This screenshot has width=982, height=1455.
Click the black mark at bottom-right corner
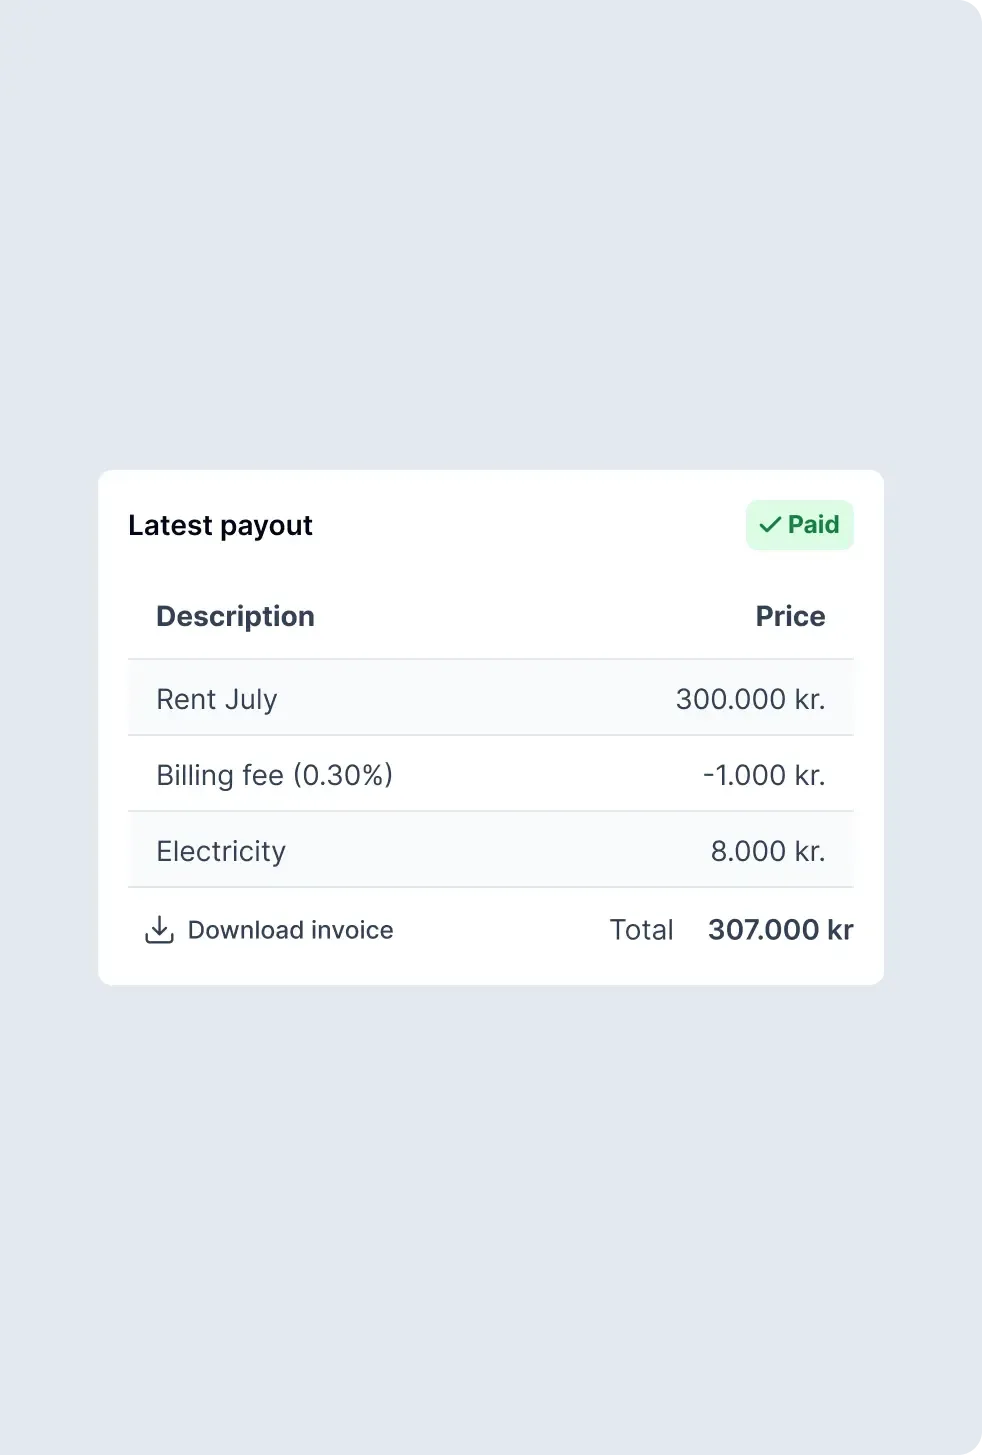(978, 1451)
